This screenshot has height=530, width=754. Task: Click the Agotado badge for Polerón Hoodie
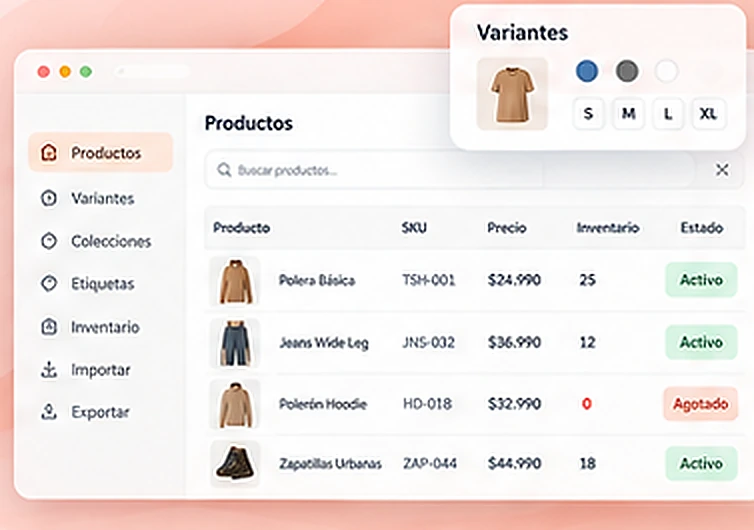point(701,404)
